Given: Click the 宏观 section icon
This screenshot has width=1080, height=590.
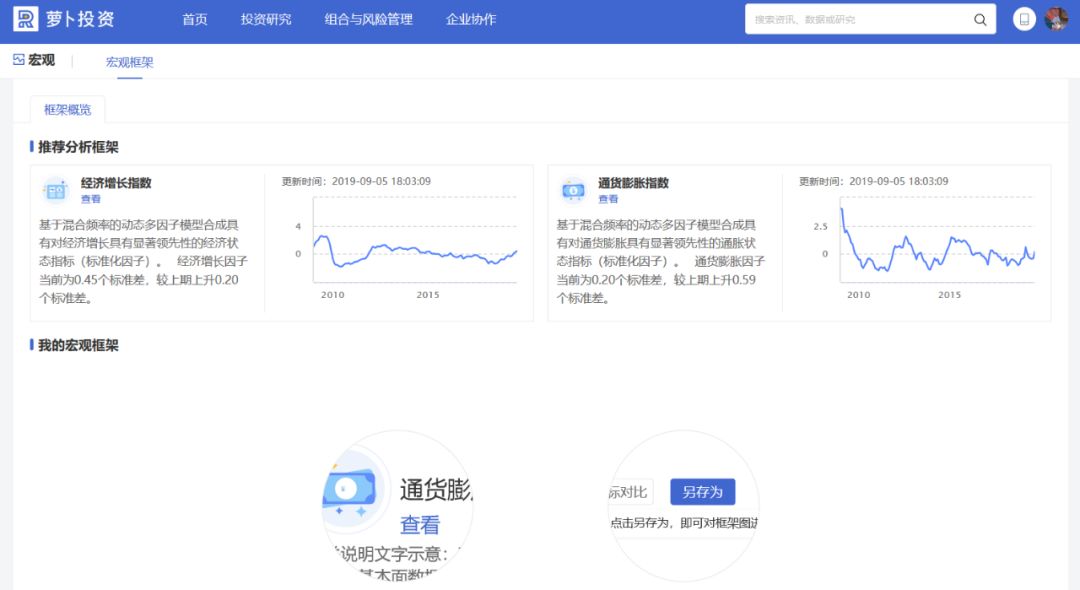Looking at the screenshot, I should coord(18,60).
